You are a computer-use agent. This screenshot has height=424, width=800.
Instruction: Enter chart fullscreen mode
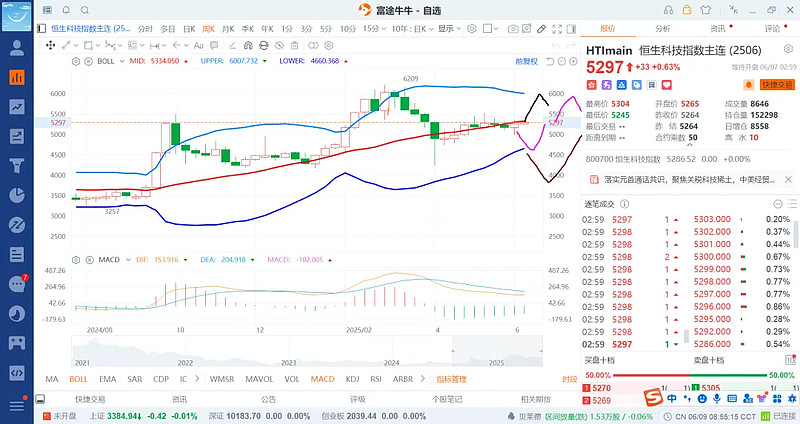(x=557, y=29)
